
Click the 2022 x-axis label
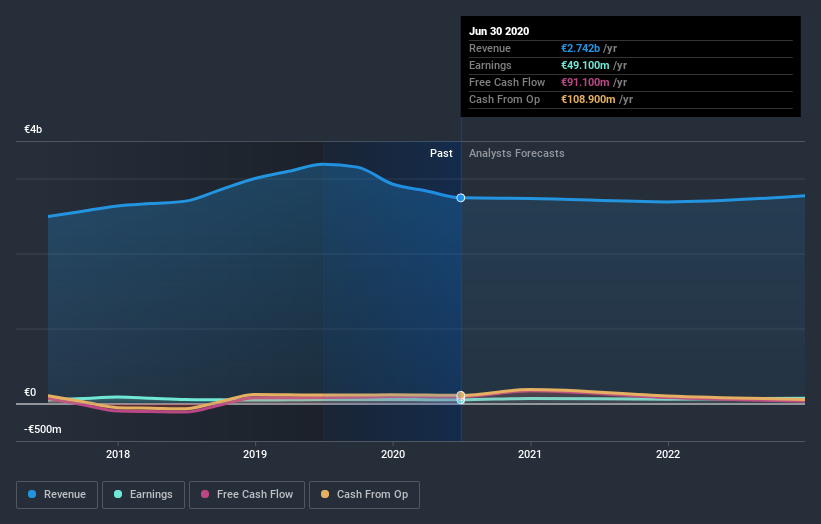[668, 454]
